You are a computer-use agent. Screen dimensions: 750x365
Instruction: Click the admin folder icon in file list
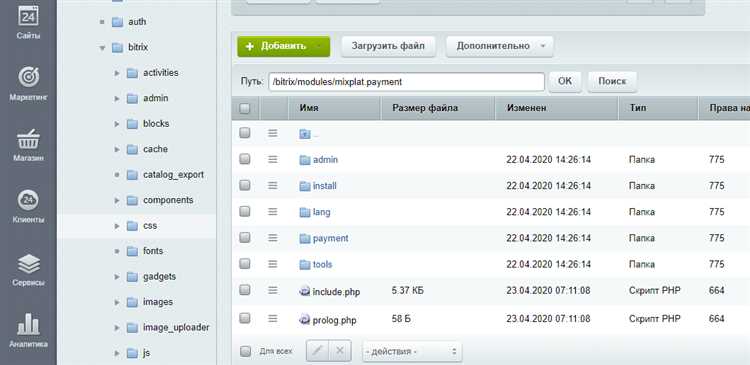305,160
